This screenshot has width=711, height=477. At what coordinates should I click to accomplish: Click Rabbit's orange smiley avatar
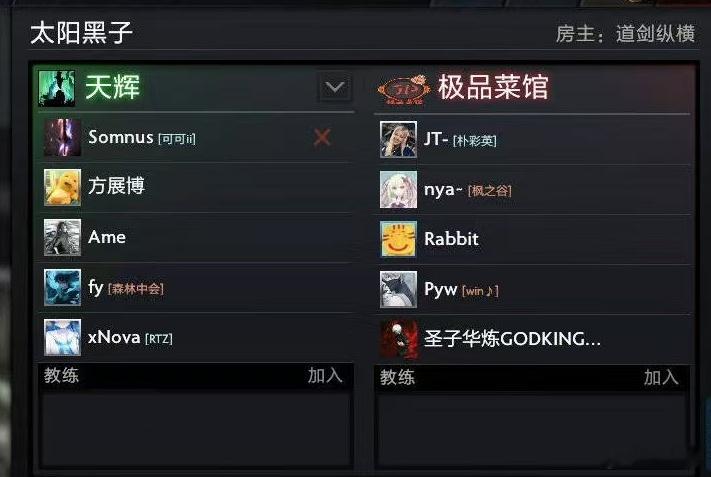[398, 239]
